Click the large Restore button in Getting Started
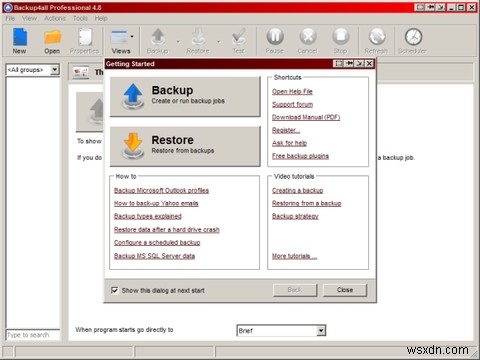Viewport: 480px width, 360px height. [x=185, y=146]
